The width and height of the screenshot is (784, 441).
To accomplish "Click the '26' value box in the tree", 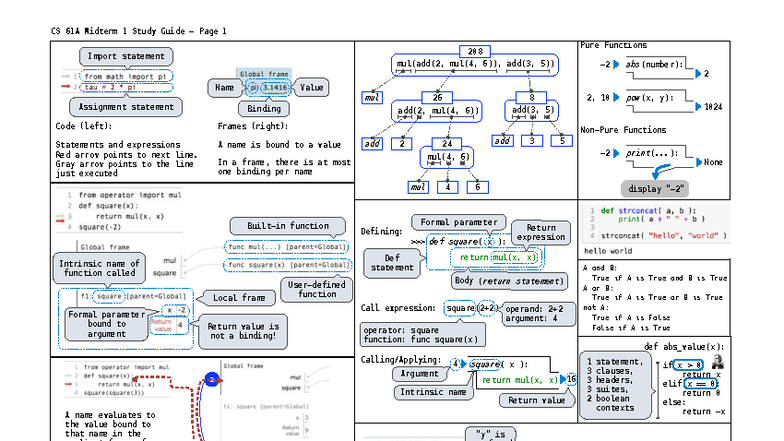I will [437, 97].
